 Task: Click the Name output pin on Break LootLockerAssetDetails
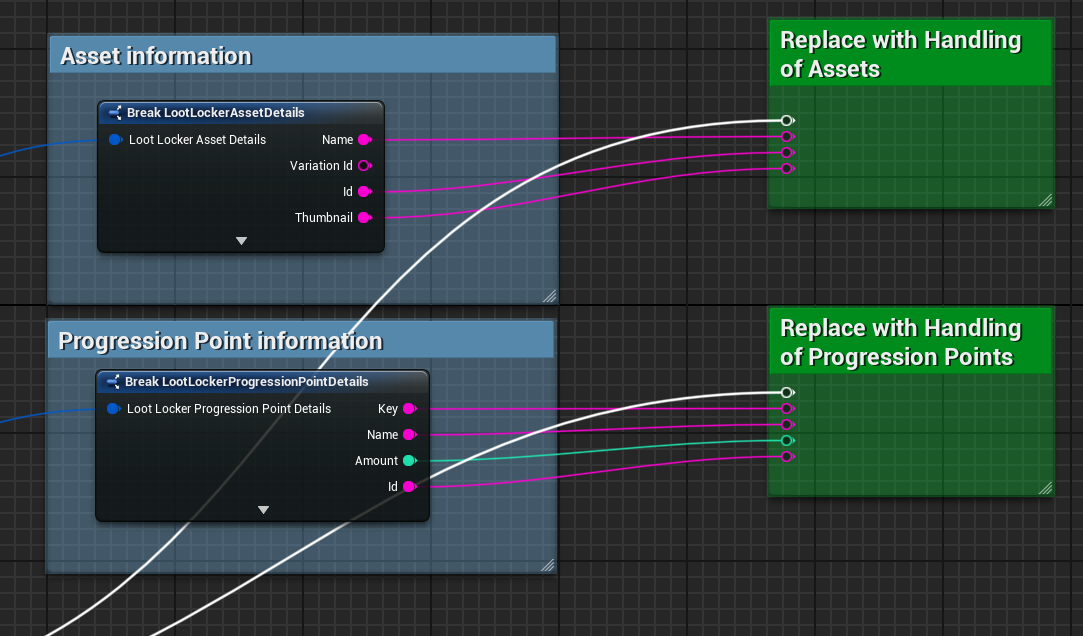coord(364,140)
